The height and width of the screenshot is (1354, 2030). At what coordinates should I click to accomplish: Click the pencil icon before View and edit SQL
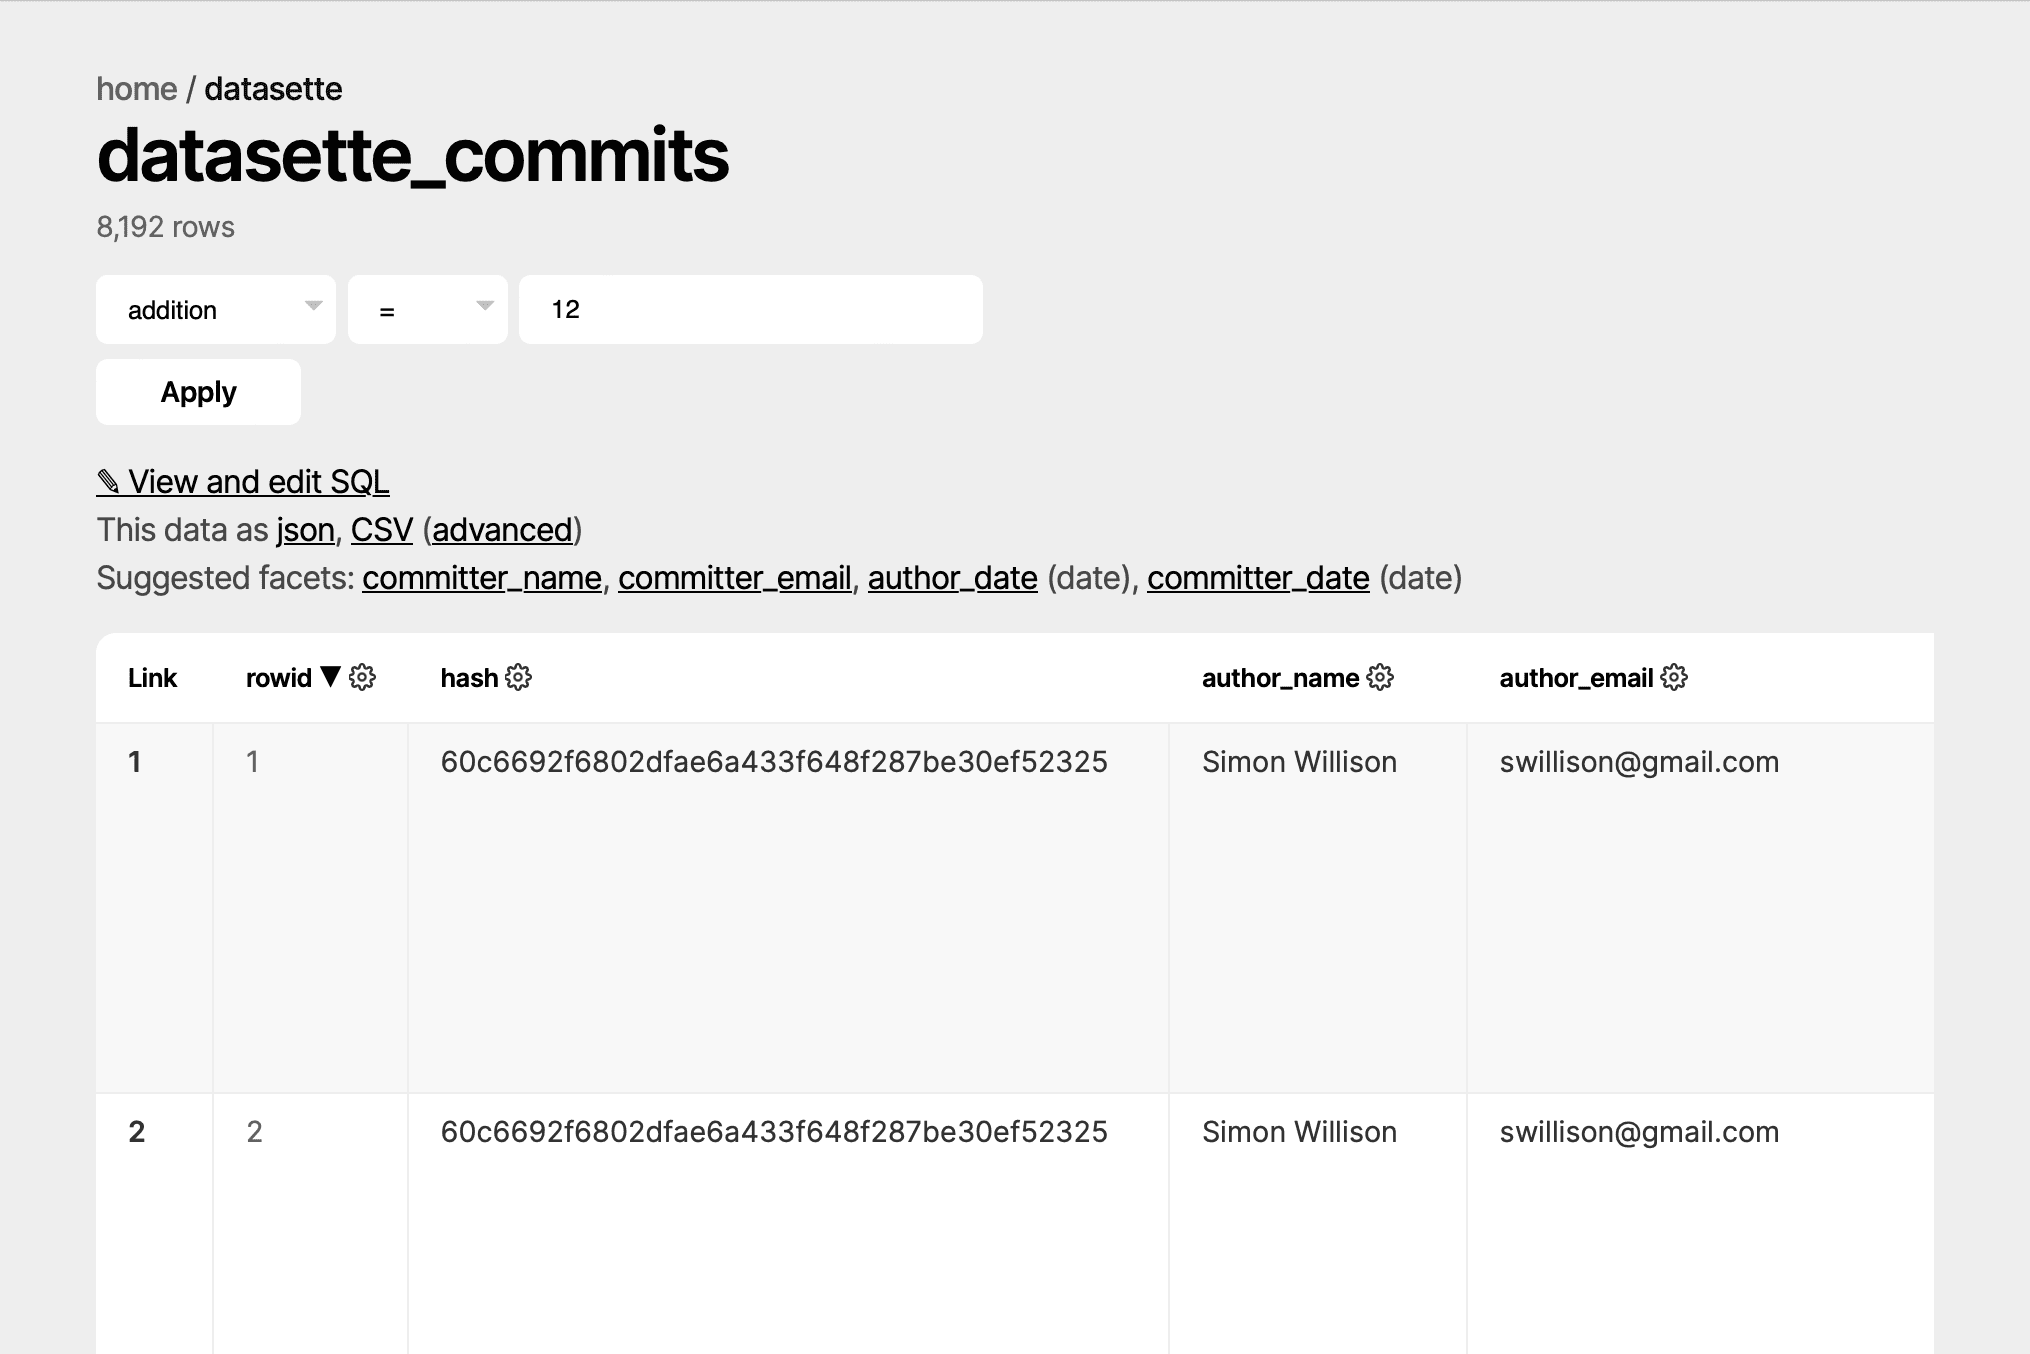[x=109, y=482]
